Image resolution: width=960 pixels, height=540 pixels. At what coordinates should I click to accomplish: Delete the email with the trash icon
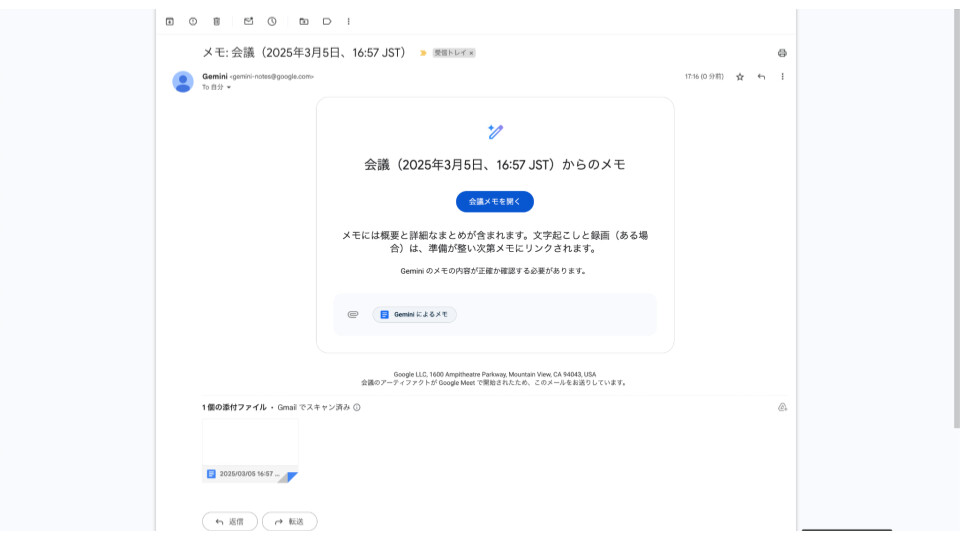click(217, 21)
